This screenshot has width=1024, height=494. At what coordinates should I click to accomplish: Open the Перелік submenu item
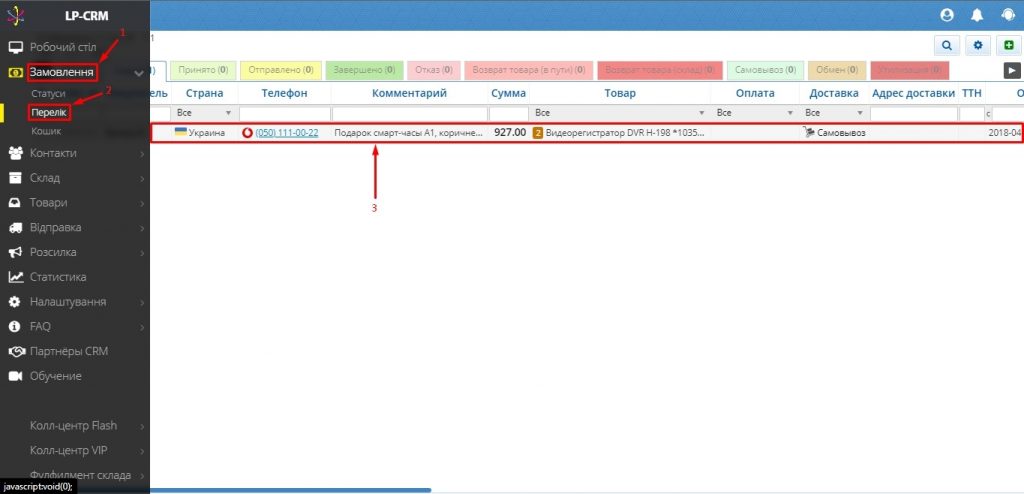(48, 112)
